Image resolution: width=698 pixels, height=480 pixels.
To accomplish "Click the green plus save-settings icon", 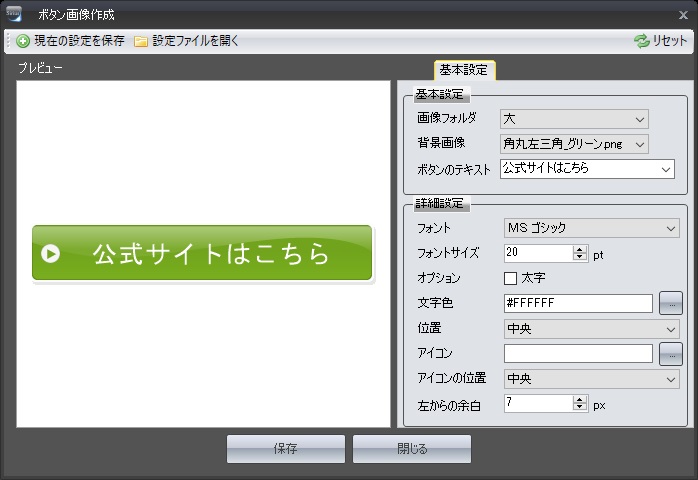I will pyautogui.click(x=23, y=42).
